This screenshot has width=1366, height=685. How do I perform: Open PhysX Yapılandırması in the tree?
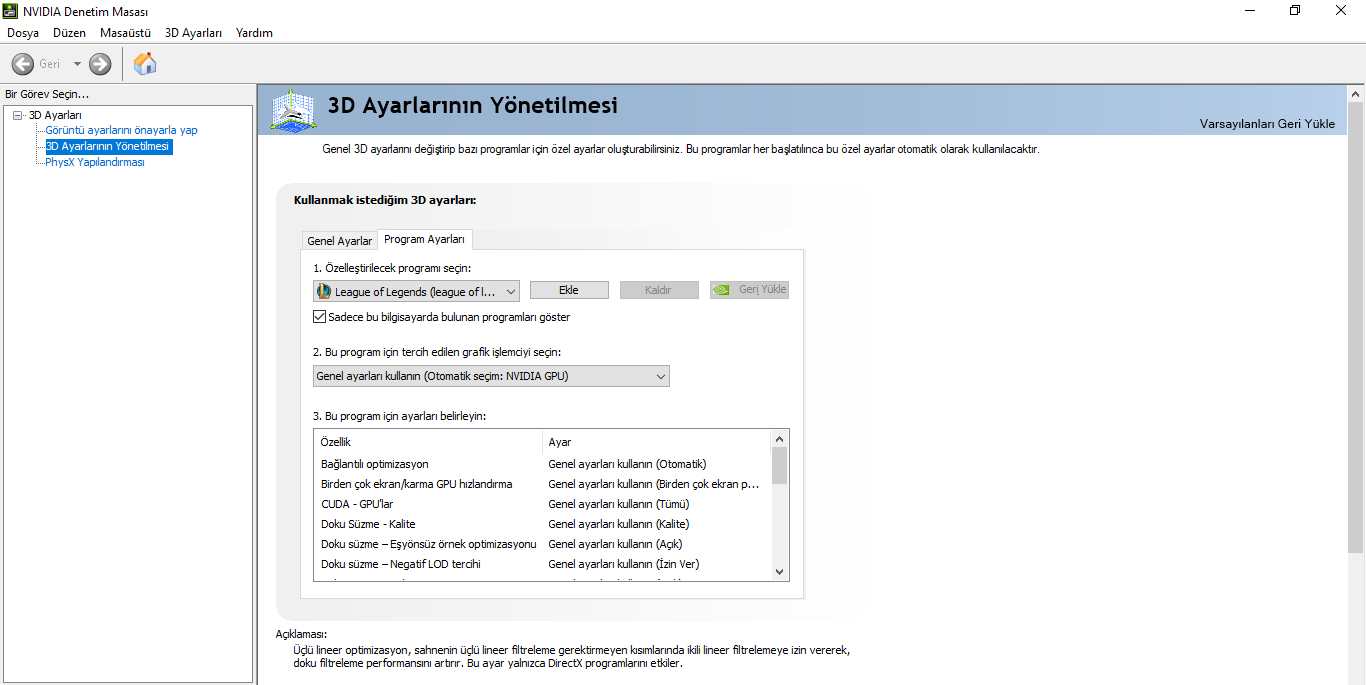(x=95, y=162)
